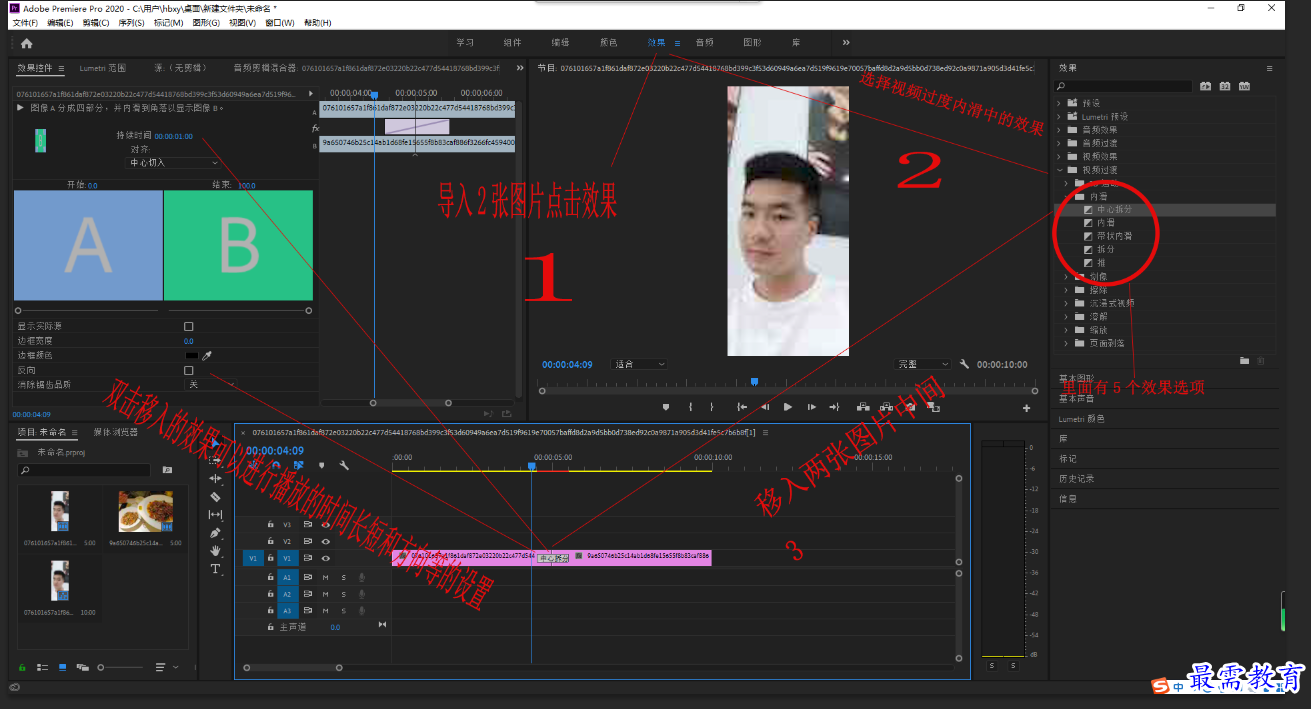Switch project panel to list view
Screen dimensions: 1311x709
42,667
